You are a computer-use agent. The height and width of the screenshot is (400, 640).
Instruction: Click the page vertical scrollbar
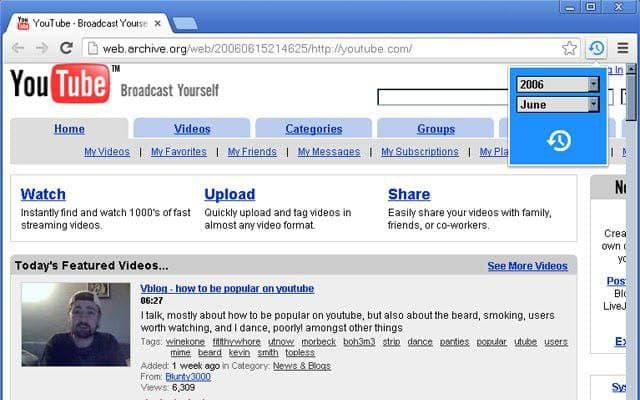pyautogui.click(x=631, y=231)
